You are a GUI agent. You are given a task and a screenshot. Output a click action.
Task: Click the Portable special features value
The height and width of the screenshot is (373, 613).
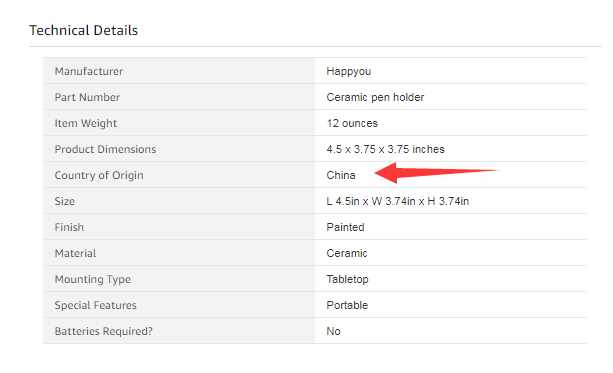pyautogui.click(x=347, y=305)
